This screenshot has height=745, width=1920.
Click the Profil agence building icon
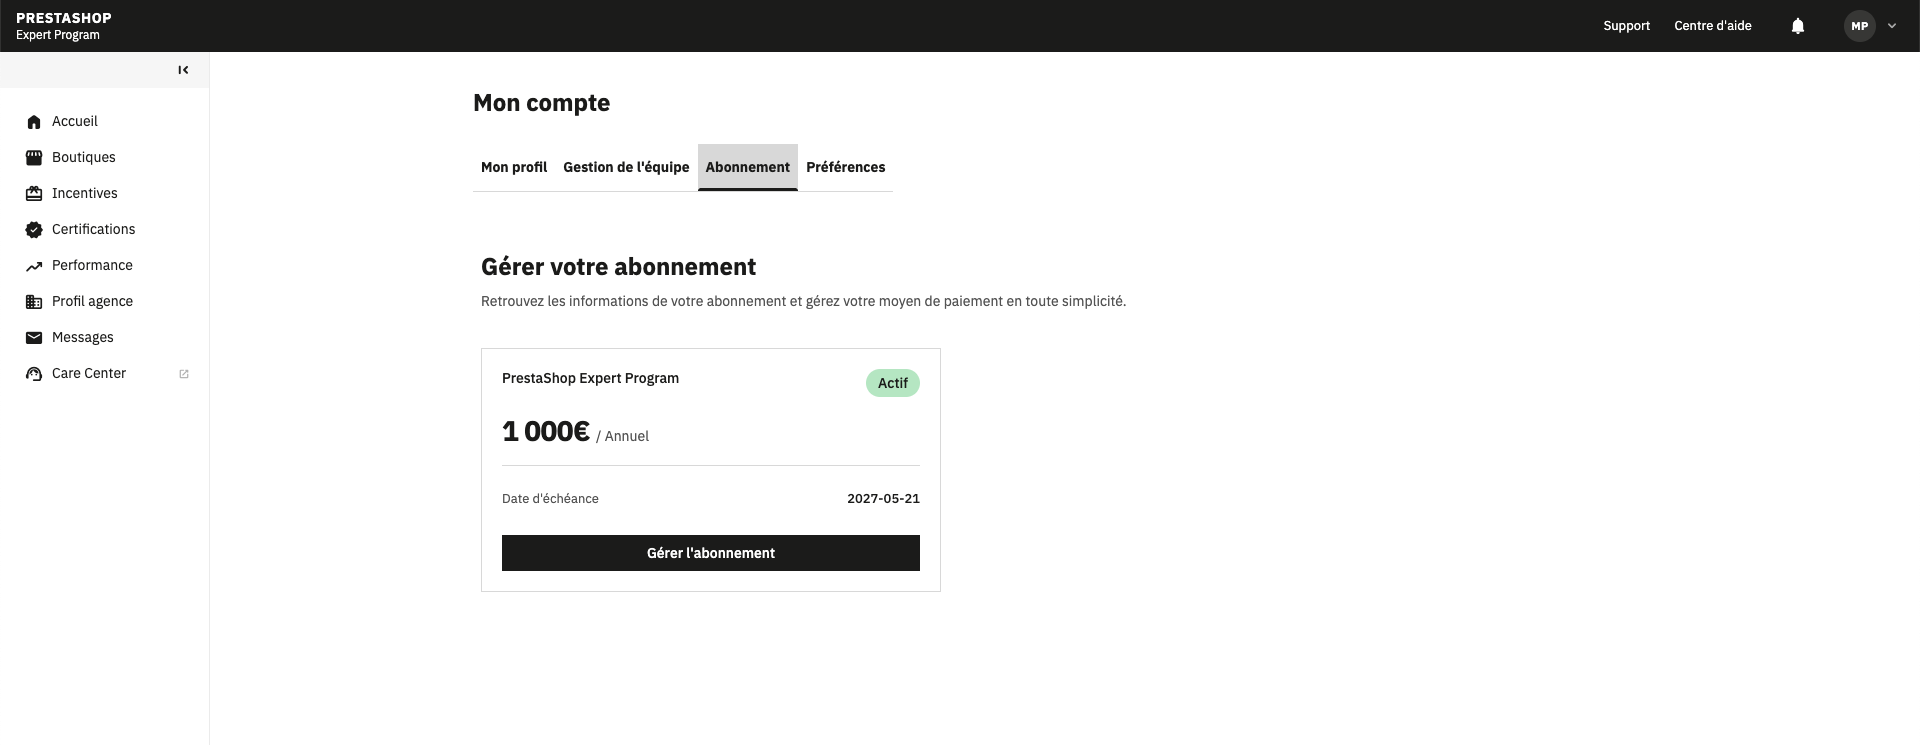coord(34,302)
